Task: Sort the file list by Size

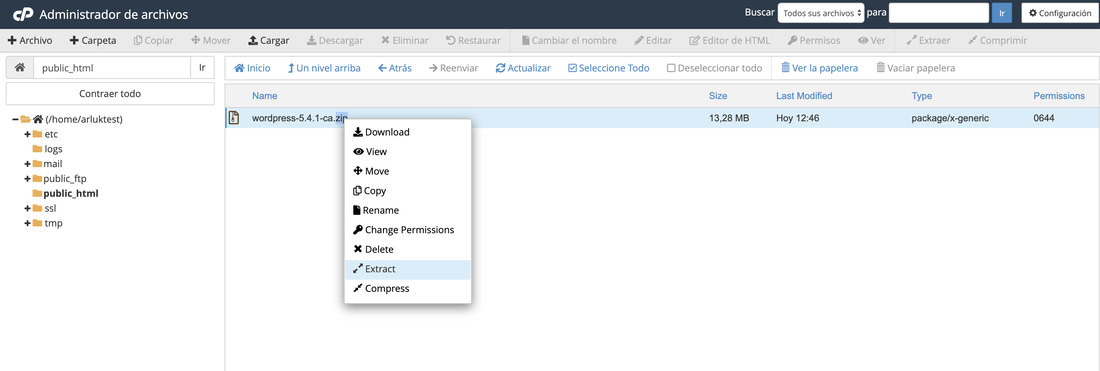Action: (x=718, y=95)
